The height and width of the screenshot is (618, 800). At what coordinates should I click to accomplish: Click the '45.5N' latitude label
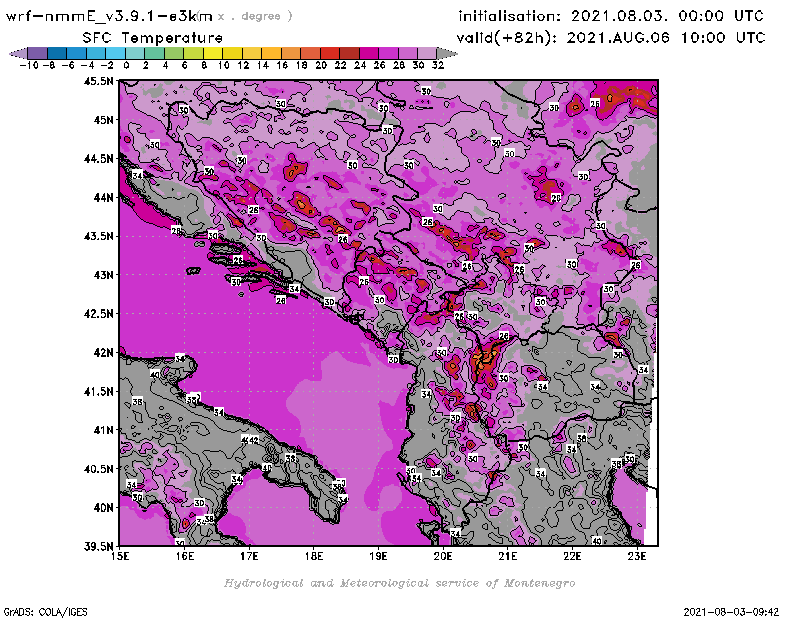coord(98,81)
